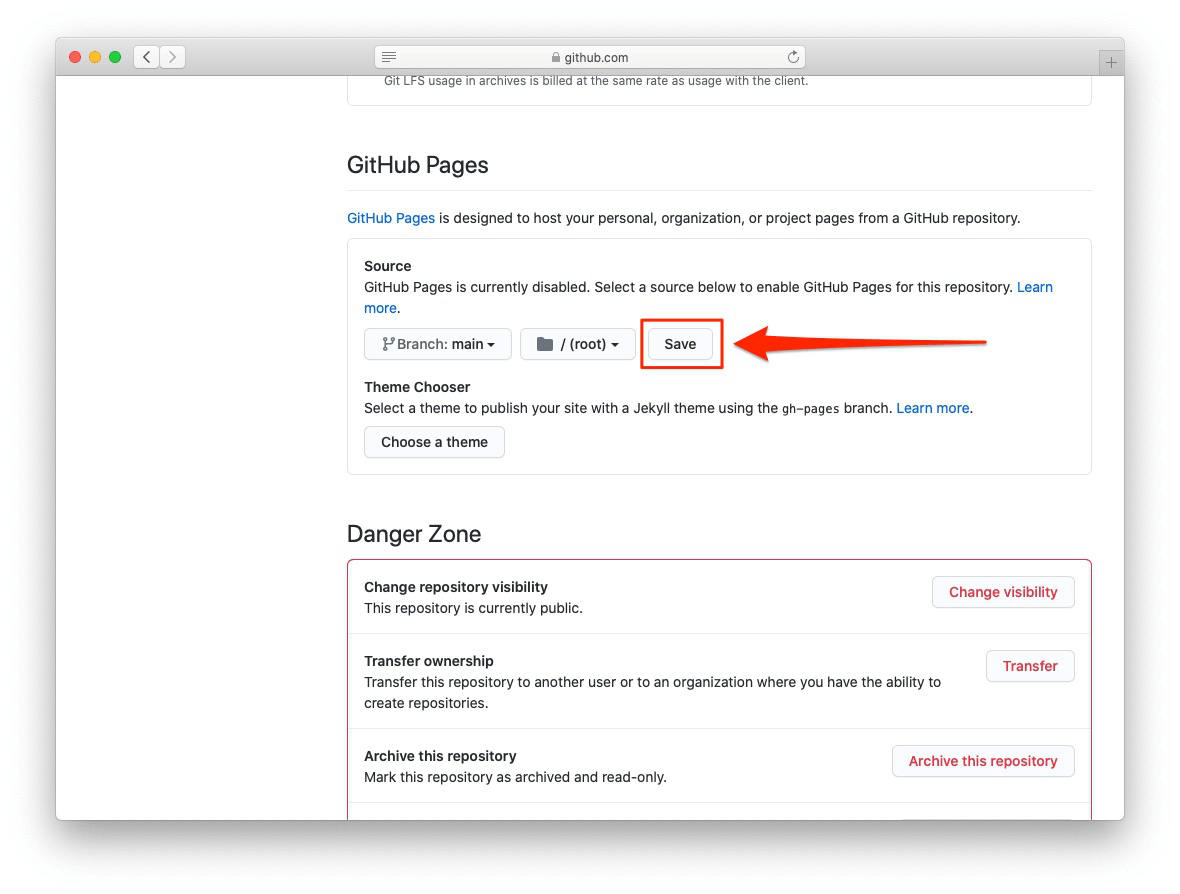Image resolution: width=1180 pixels, height=894 pixels.
Task: Click the Transfer ownership button
Action: 1030,666
